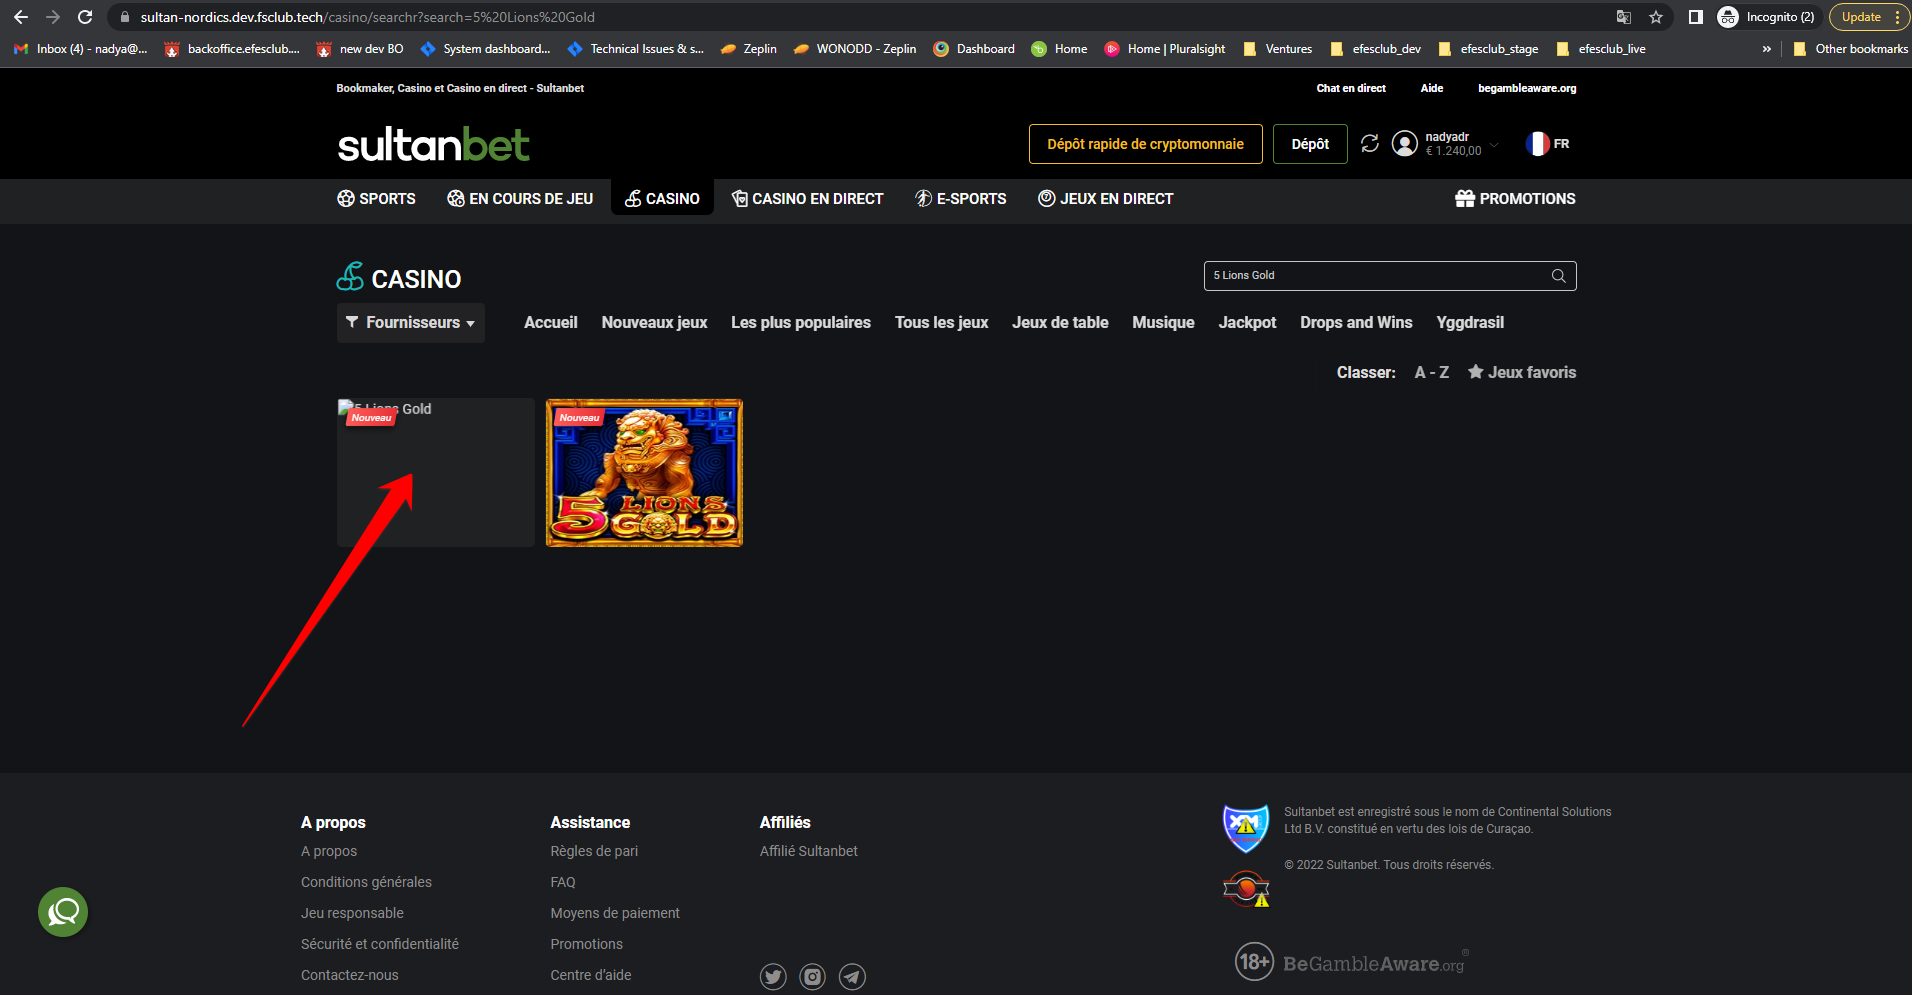Click the 18+ BeGambleAware logo

point(1350,962)
